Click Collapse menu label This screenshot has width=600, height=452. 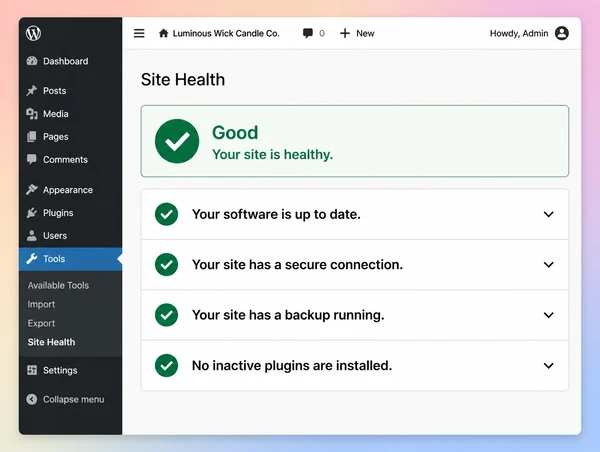click(x=73, y=399)
